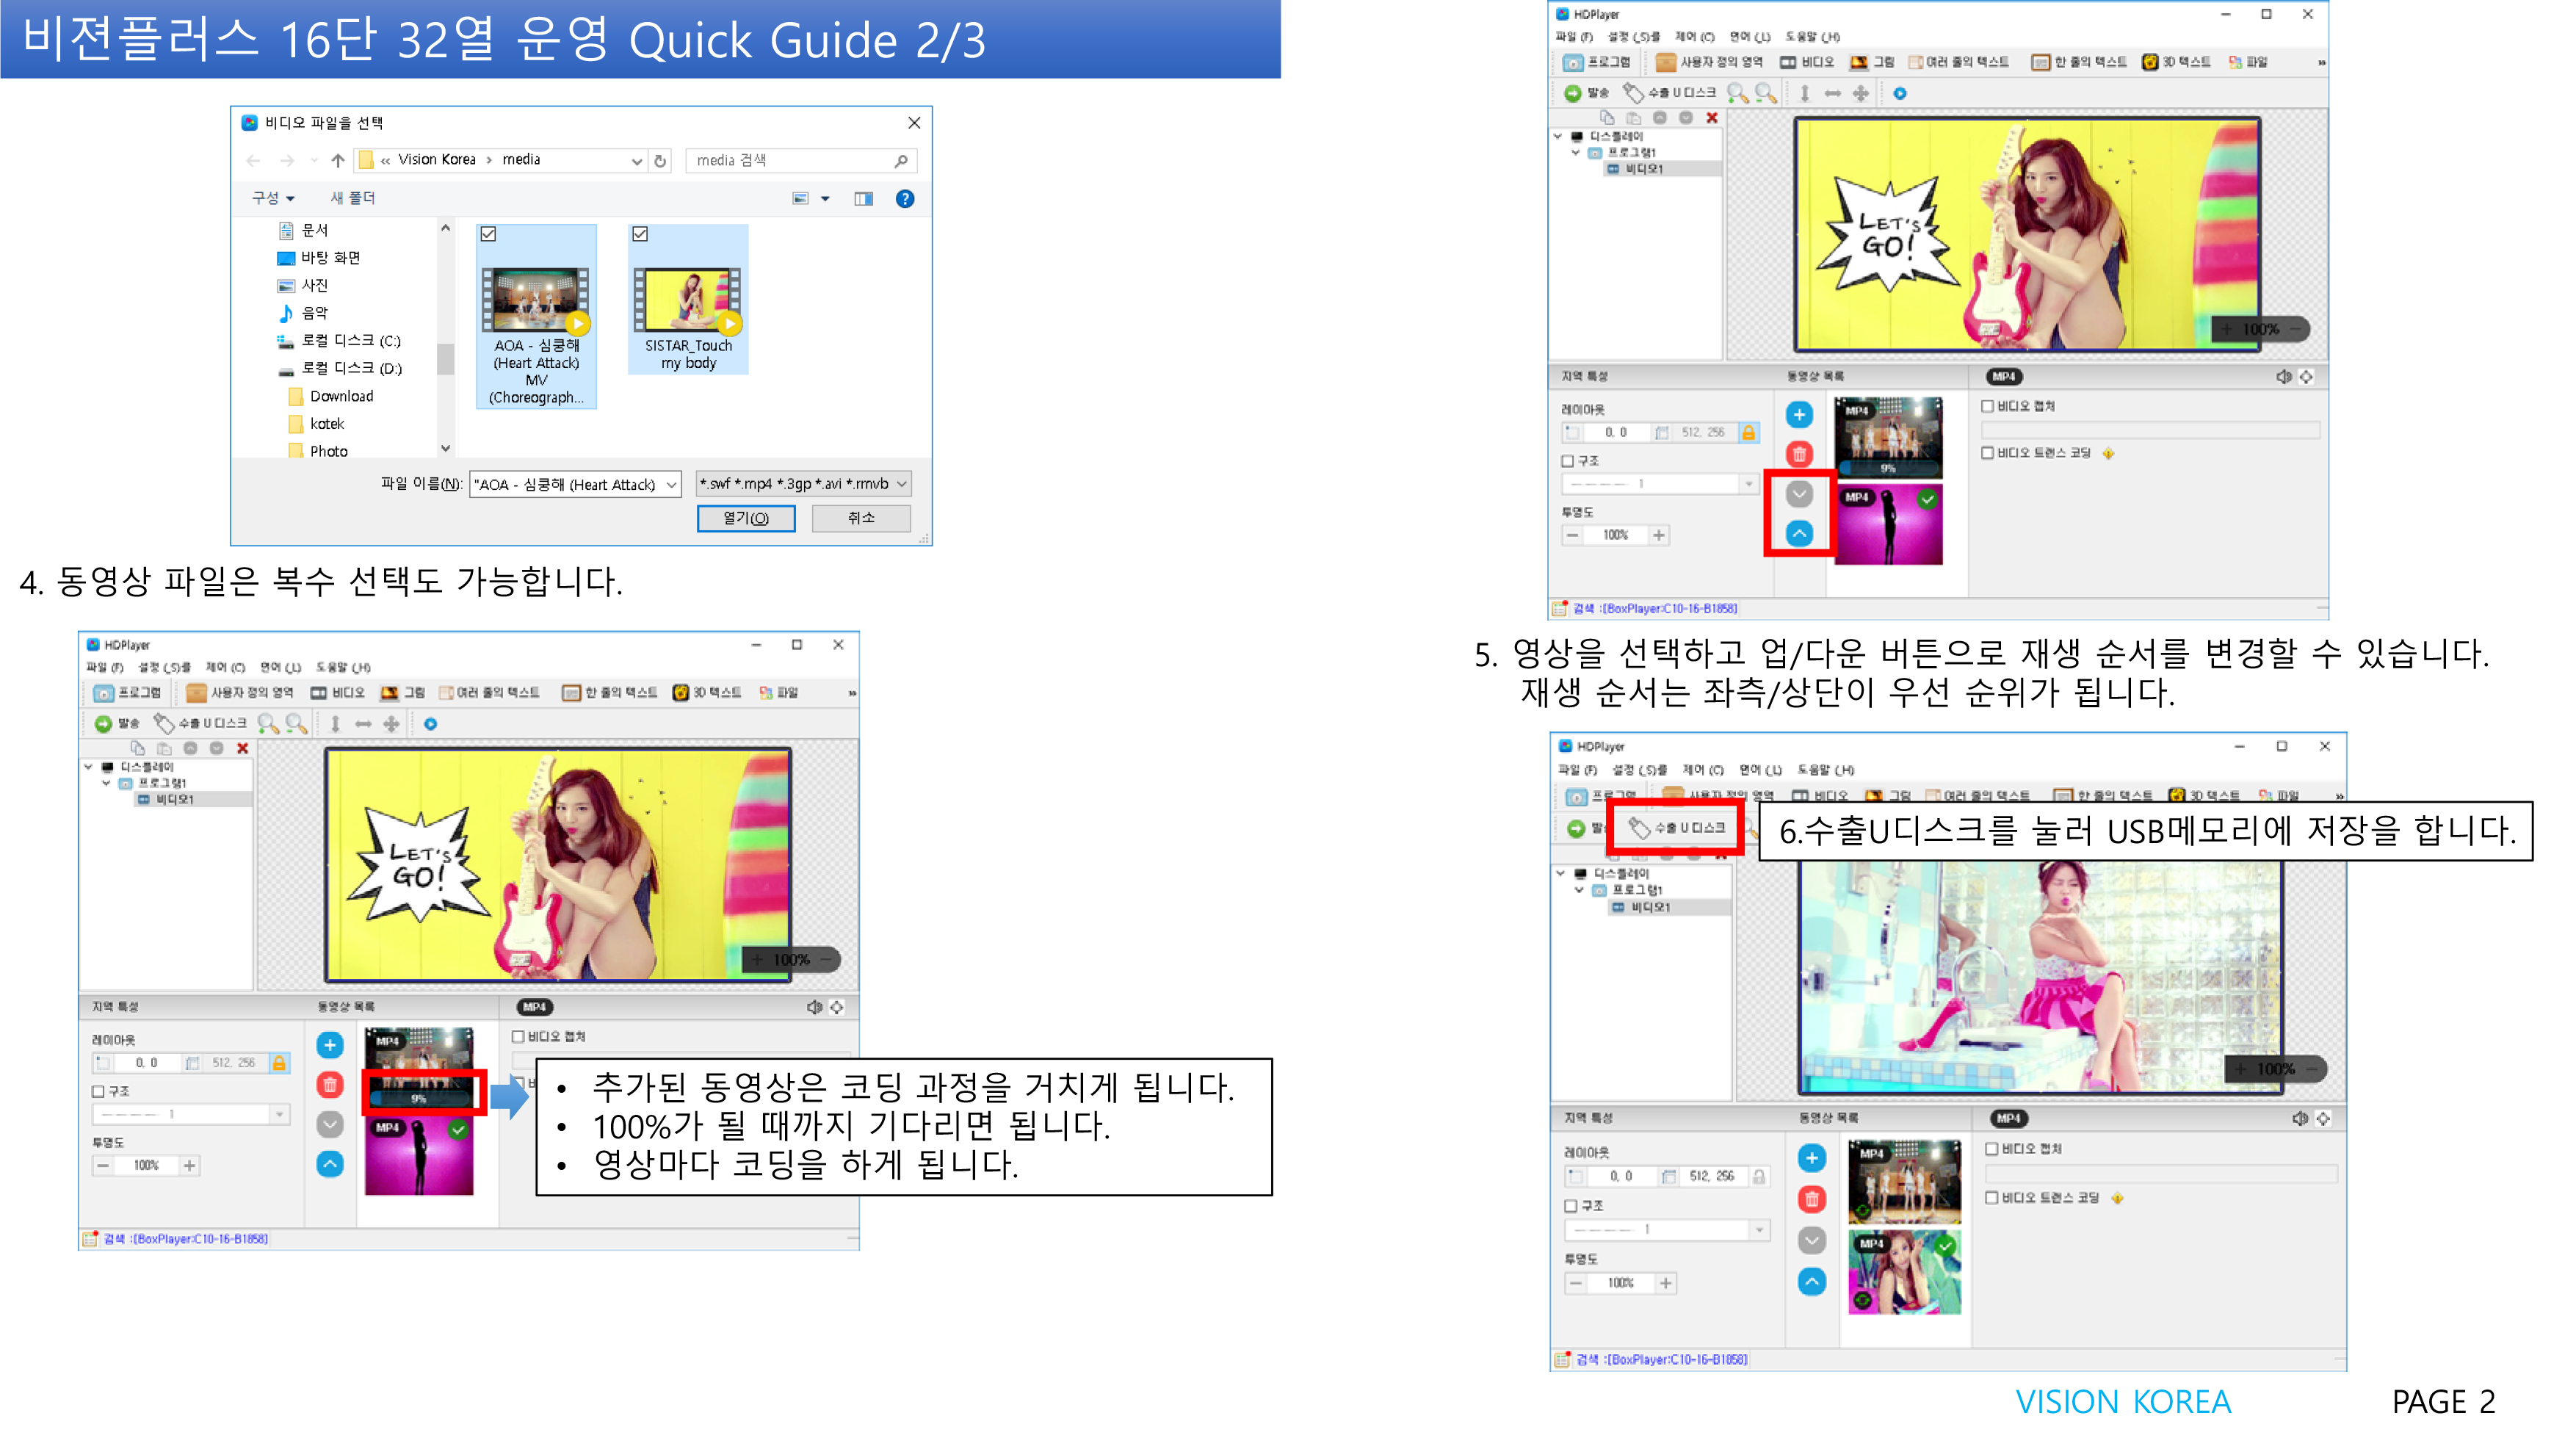Viewport: 2576px width, 1449px height.
Task: Expand the 파일 이름 combo box arrow
Action: 672,485
